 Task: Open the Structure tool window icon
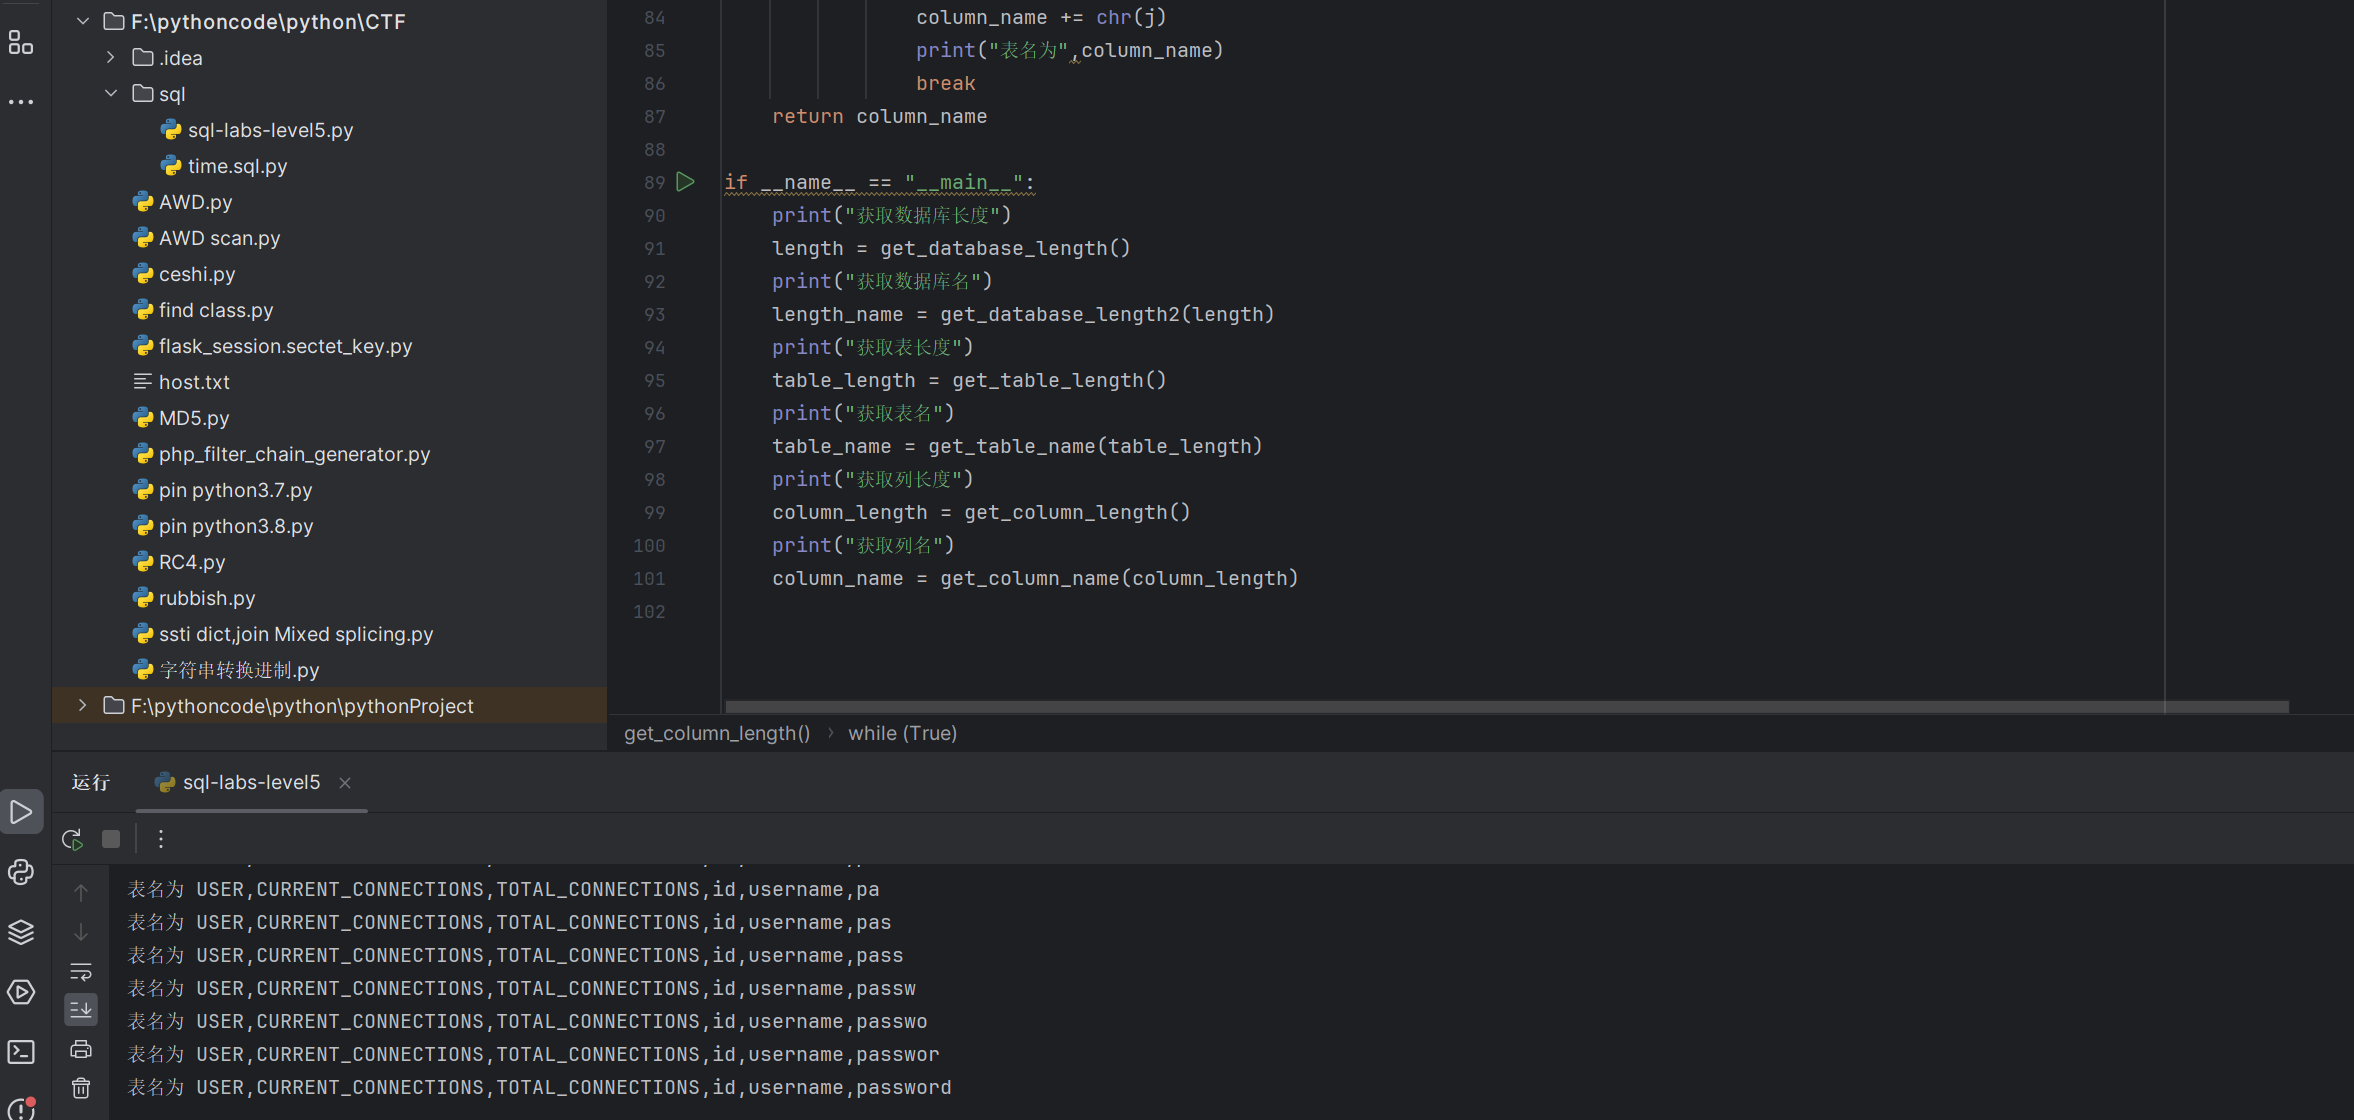22,42
